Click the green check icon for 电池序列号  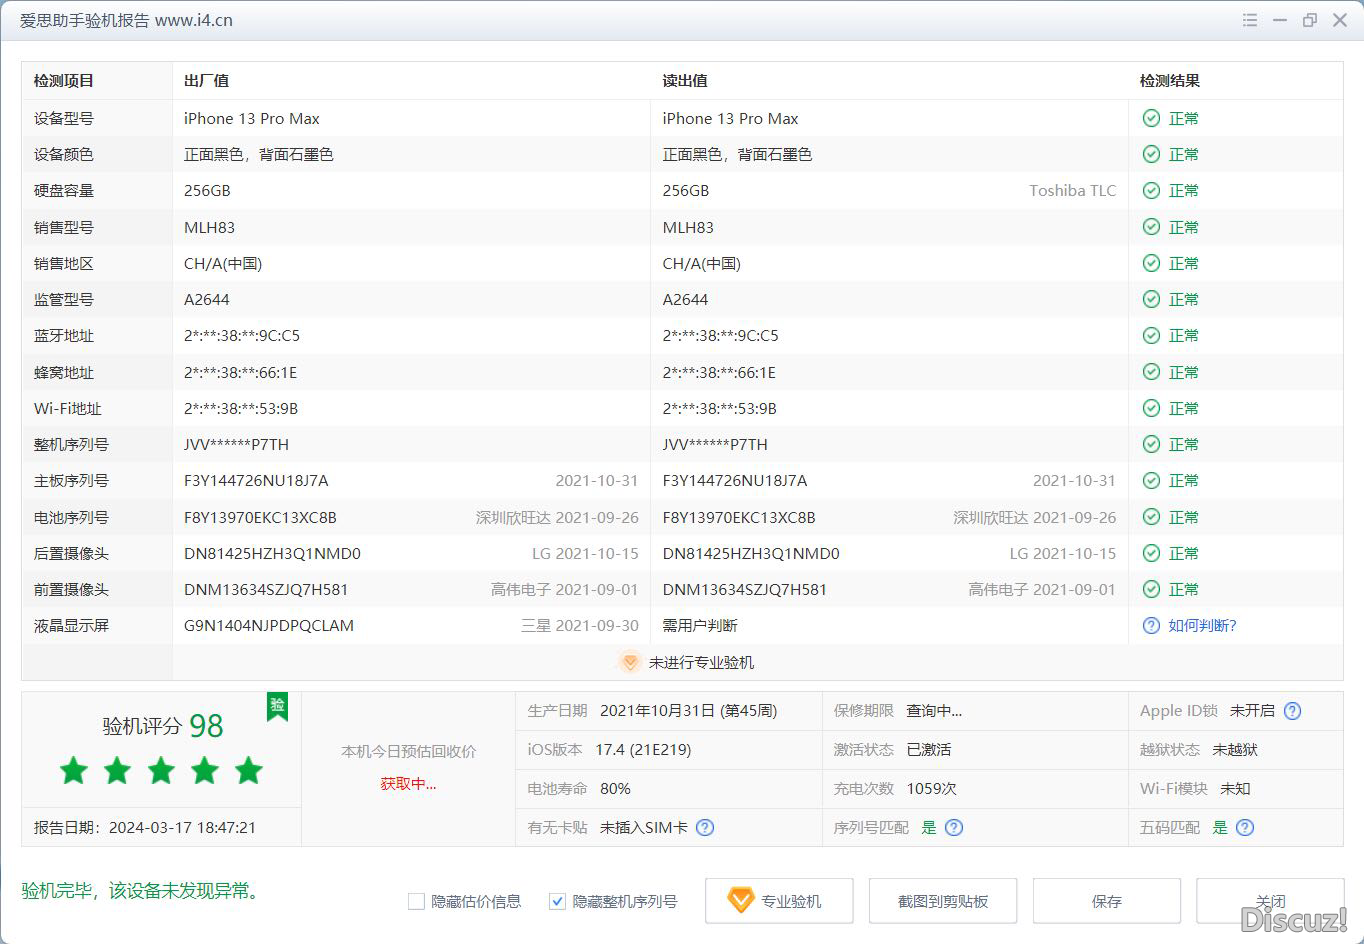1151,517
